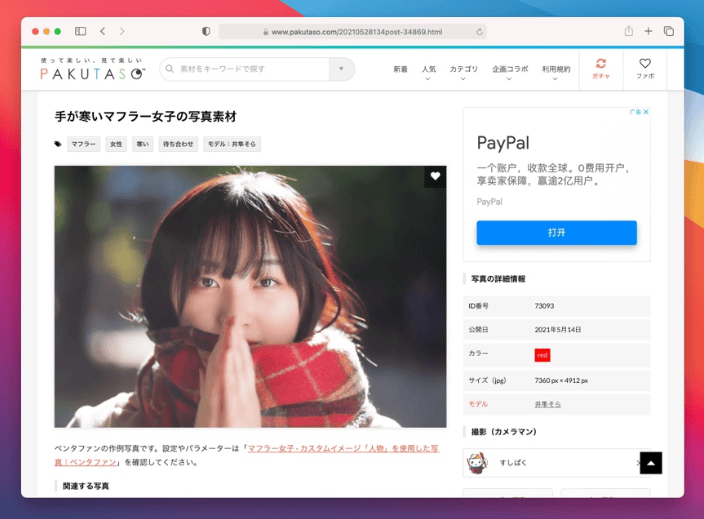Click the heart favorite icon on photo
Viewport: 704px width, 519px height.
point(435,177)
